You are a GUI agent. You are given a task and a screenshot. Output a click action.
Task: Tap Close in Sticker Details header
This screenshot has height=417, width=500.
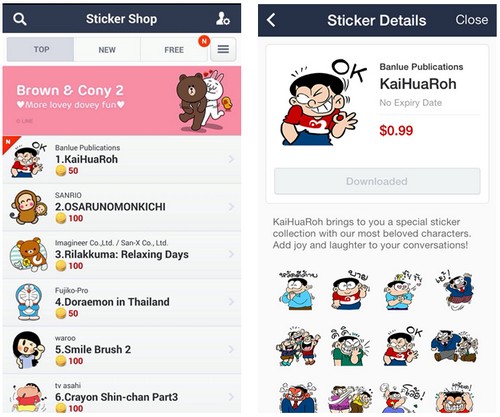point(472,20)
